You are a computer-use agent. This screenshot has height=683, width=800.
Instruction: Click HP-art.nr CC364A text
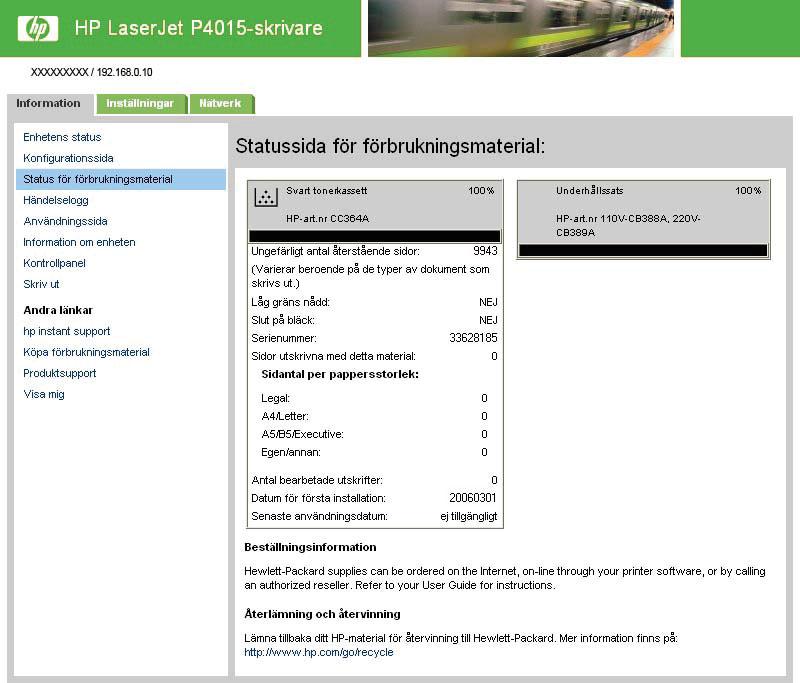point(327,219)
